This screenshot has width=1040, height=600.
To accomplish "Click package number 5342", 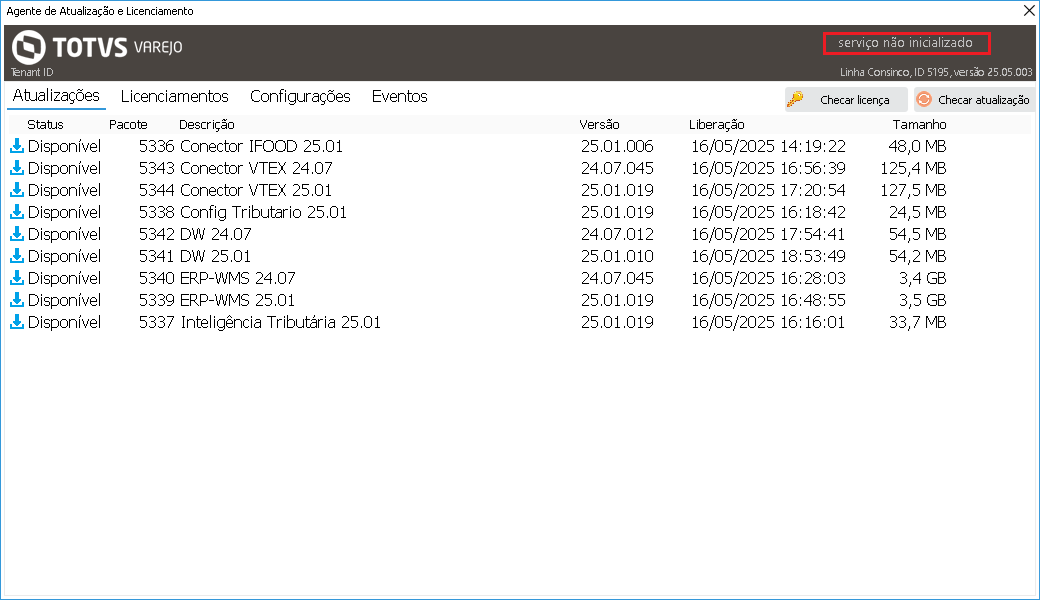I will (157, 233).
